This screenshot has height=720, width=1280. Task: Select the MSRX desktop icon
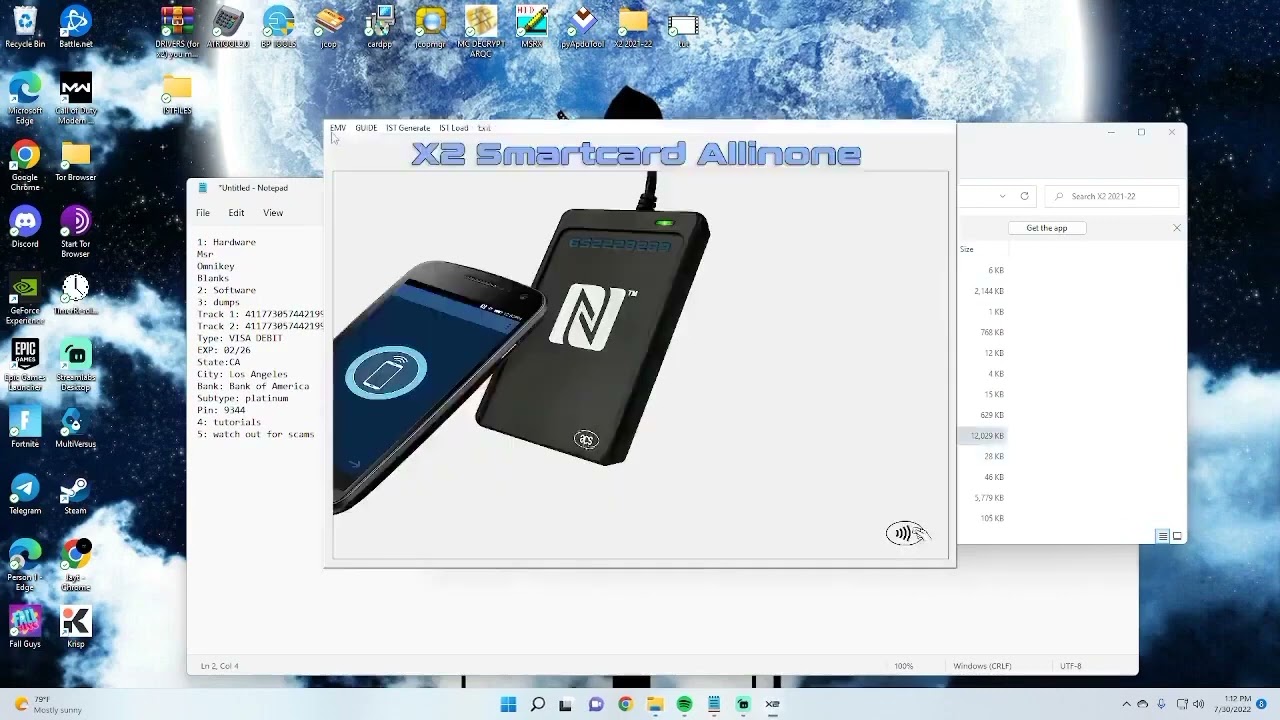coord(532,27)
